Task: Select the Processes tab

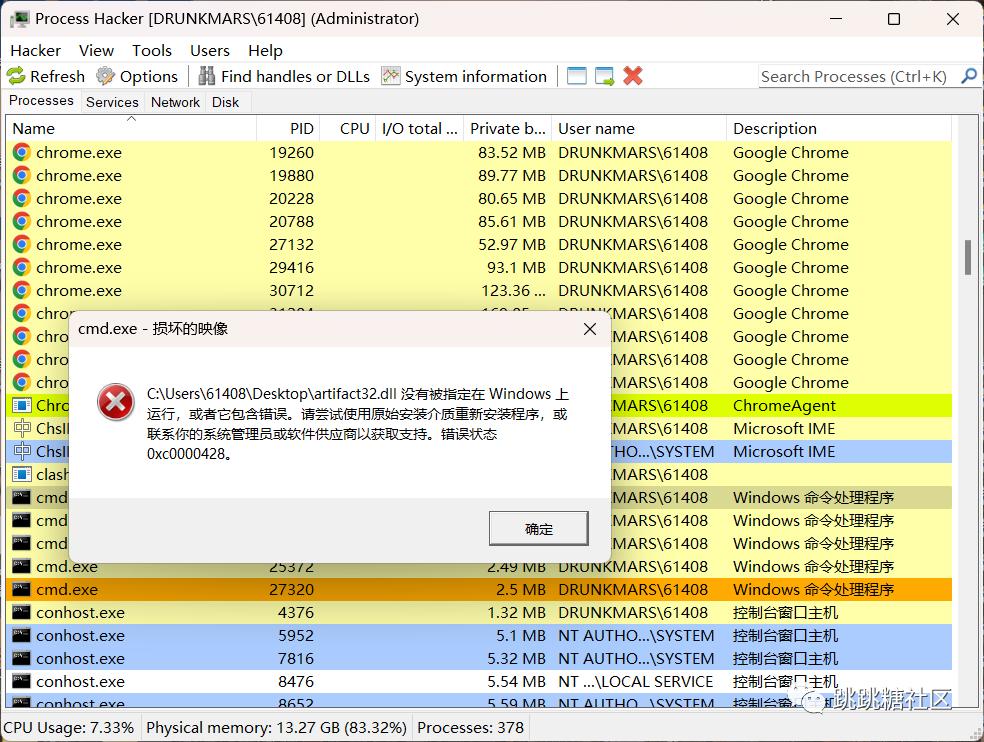Action: point(41,101)
